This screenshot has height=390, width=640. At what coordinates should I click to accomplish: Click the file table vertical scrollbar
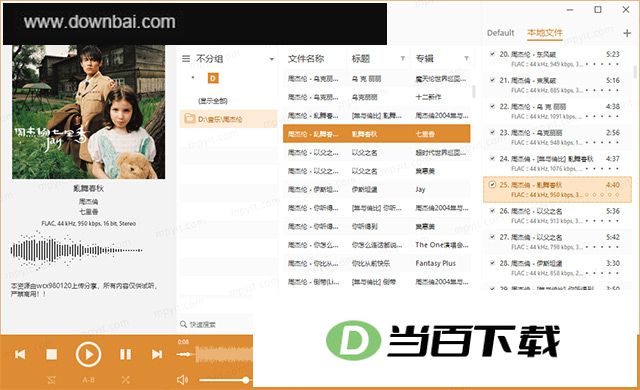pyautogui.click(x=473, y=91)
